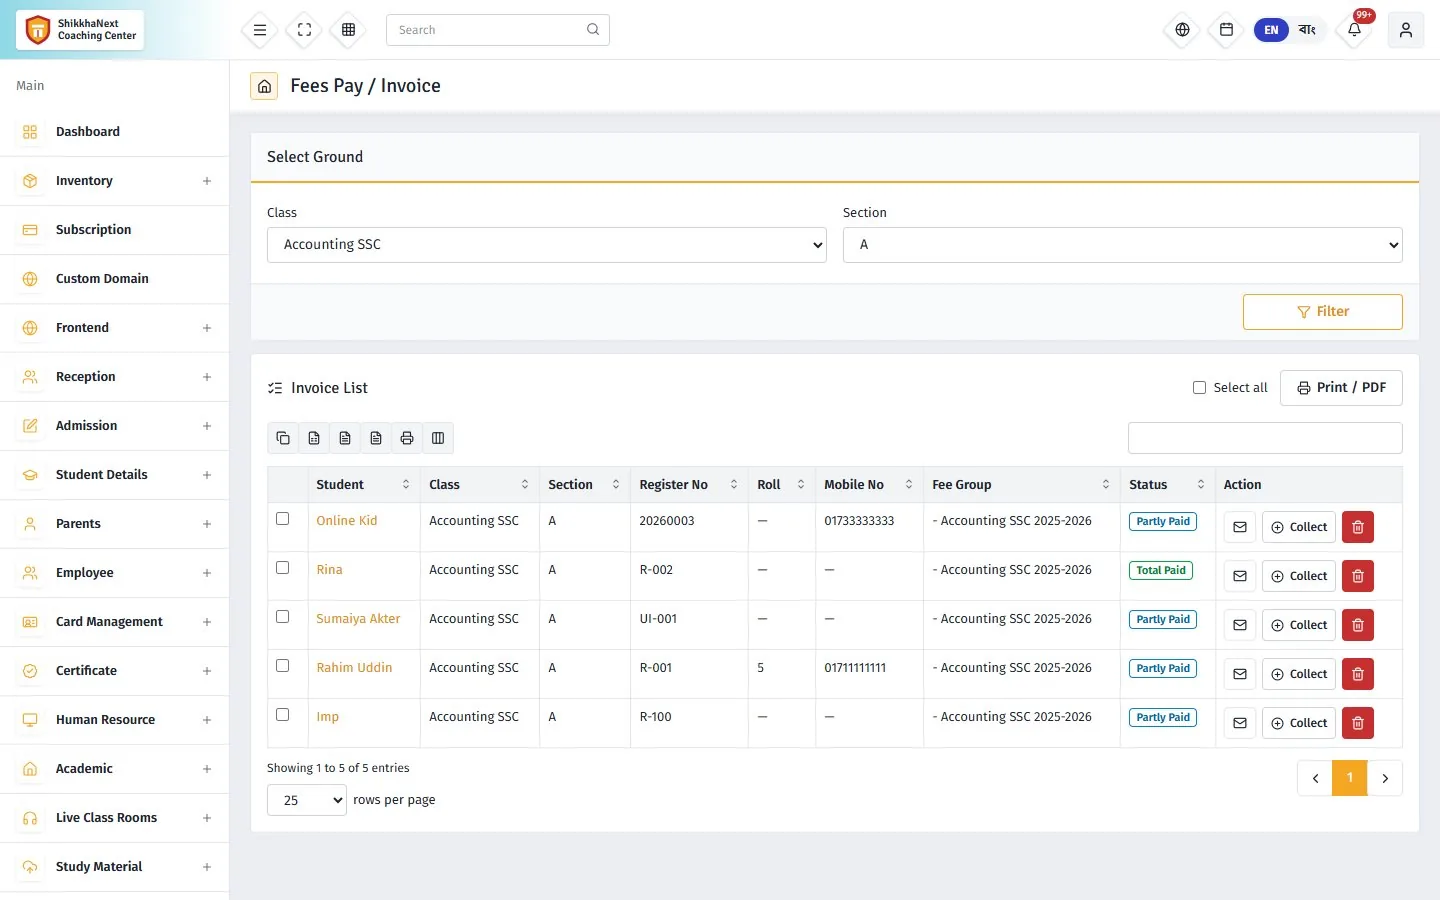Click the globe icon in the header
The image size is (1440, 900).
point(1182,30)
